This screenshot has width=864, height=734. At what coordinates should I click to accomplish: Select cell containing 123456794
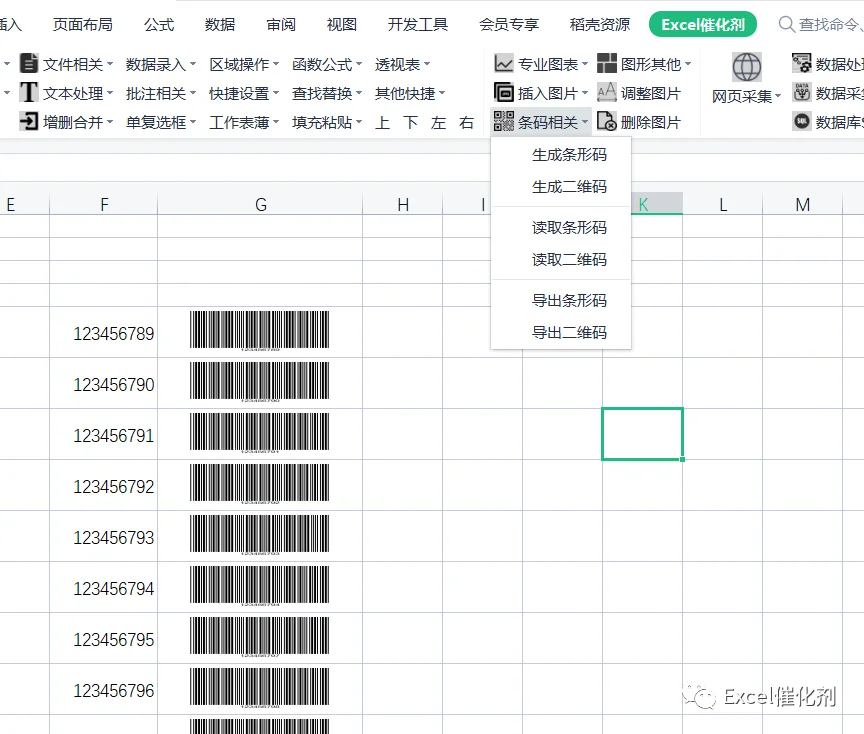click(104, 587)
